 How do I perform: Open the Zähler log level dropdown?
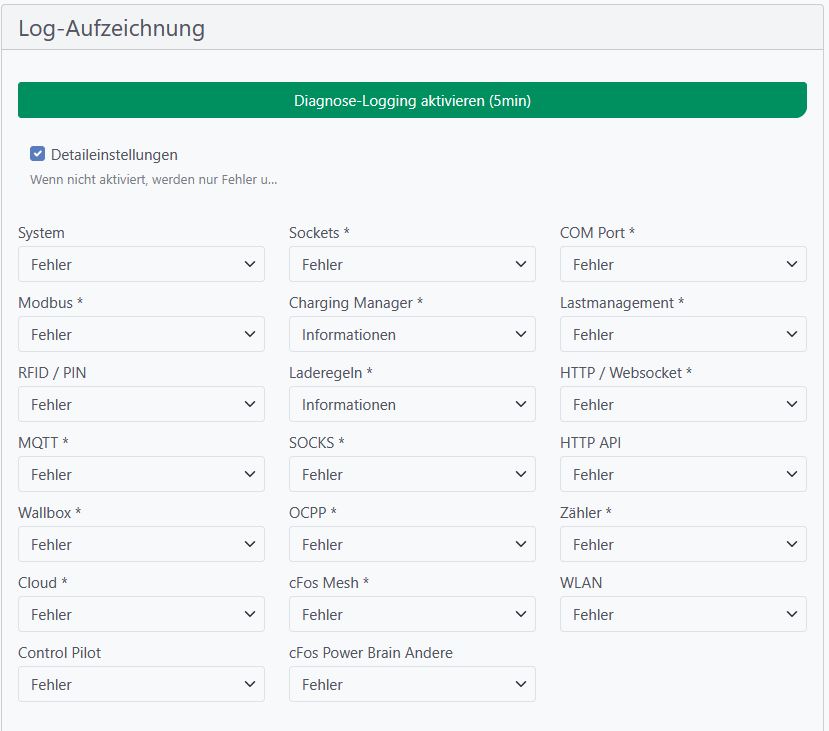click(683, 545)
